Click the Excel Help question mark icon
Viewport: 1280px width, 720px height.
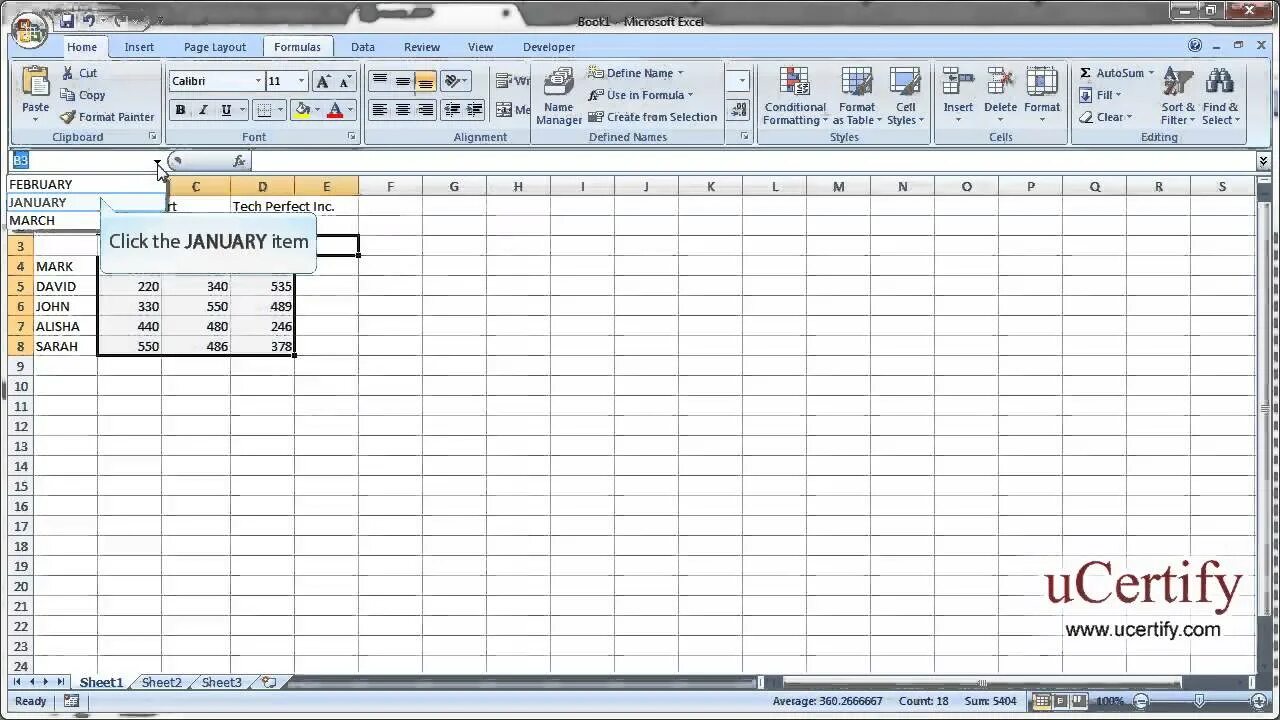pos(1195,46)
